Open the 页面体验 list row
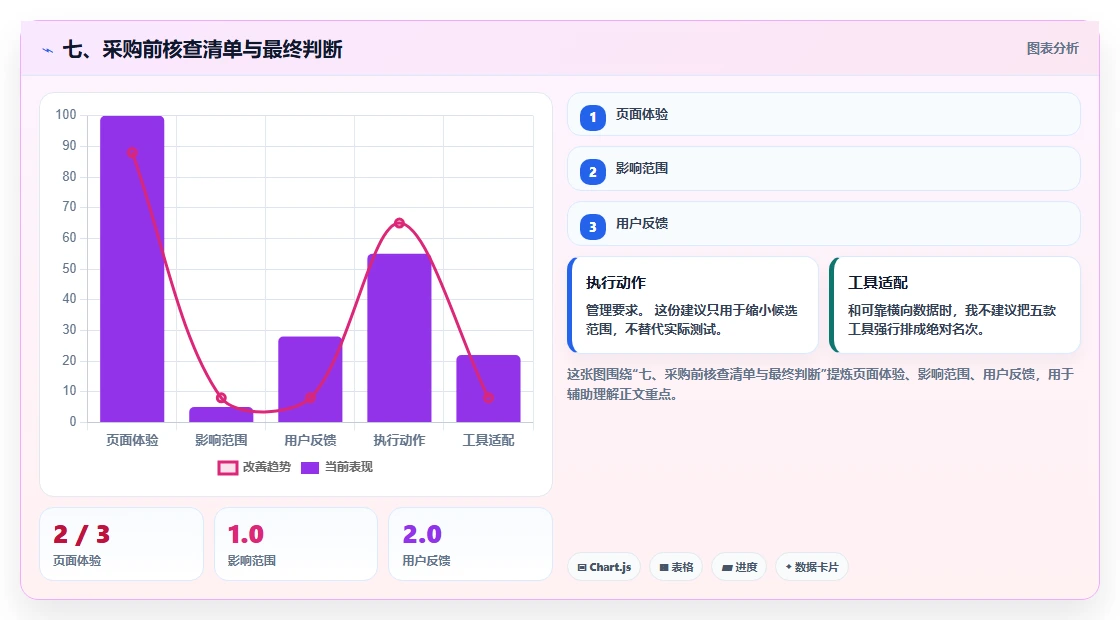1120x620 pixels. (x=824, y=114)
